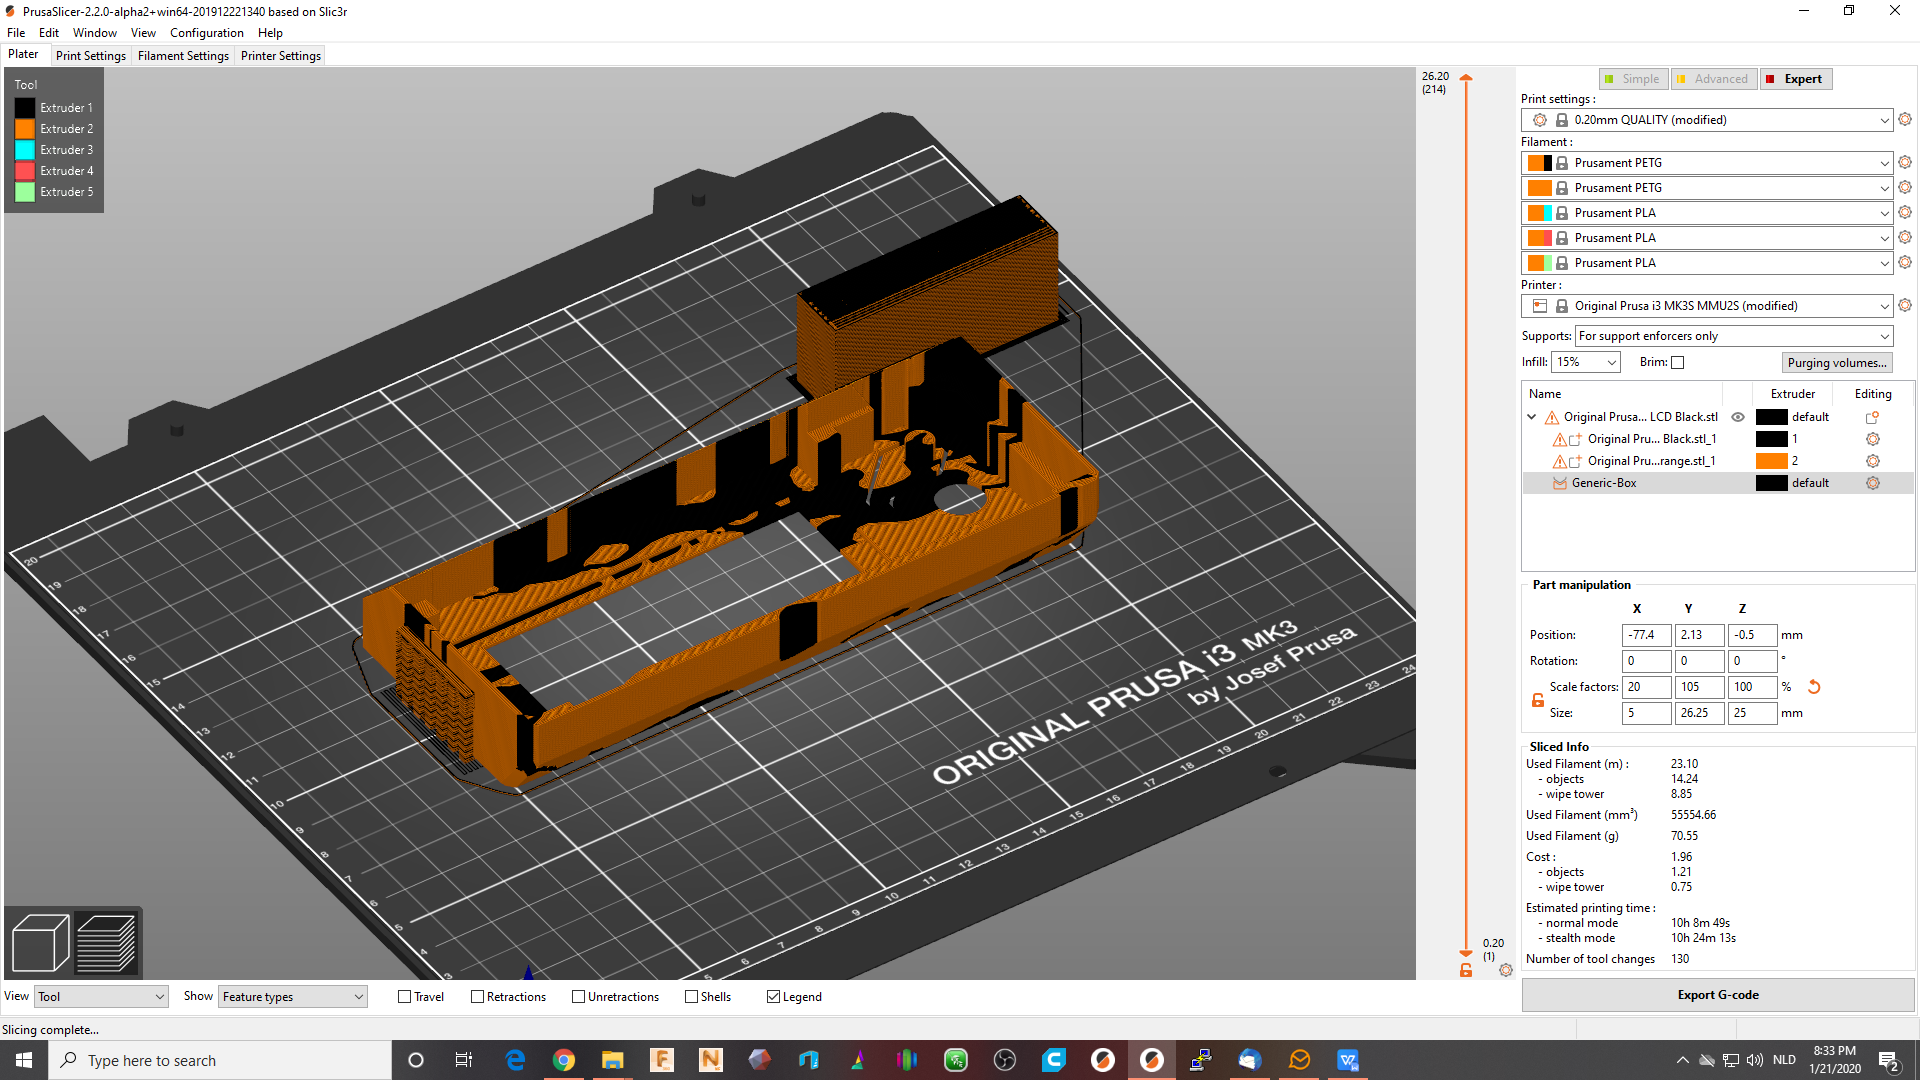This screenshot has height=1080, width=1920.
Task: Click the Export G-code button
Action: coord(1717,994)
